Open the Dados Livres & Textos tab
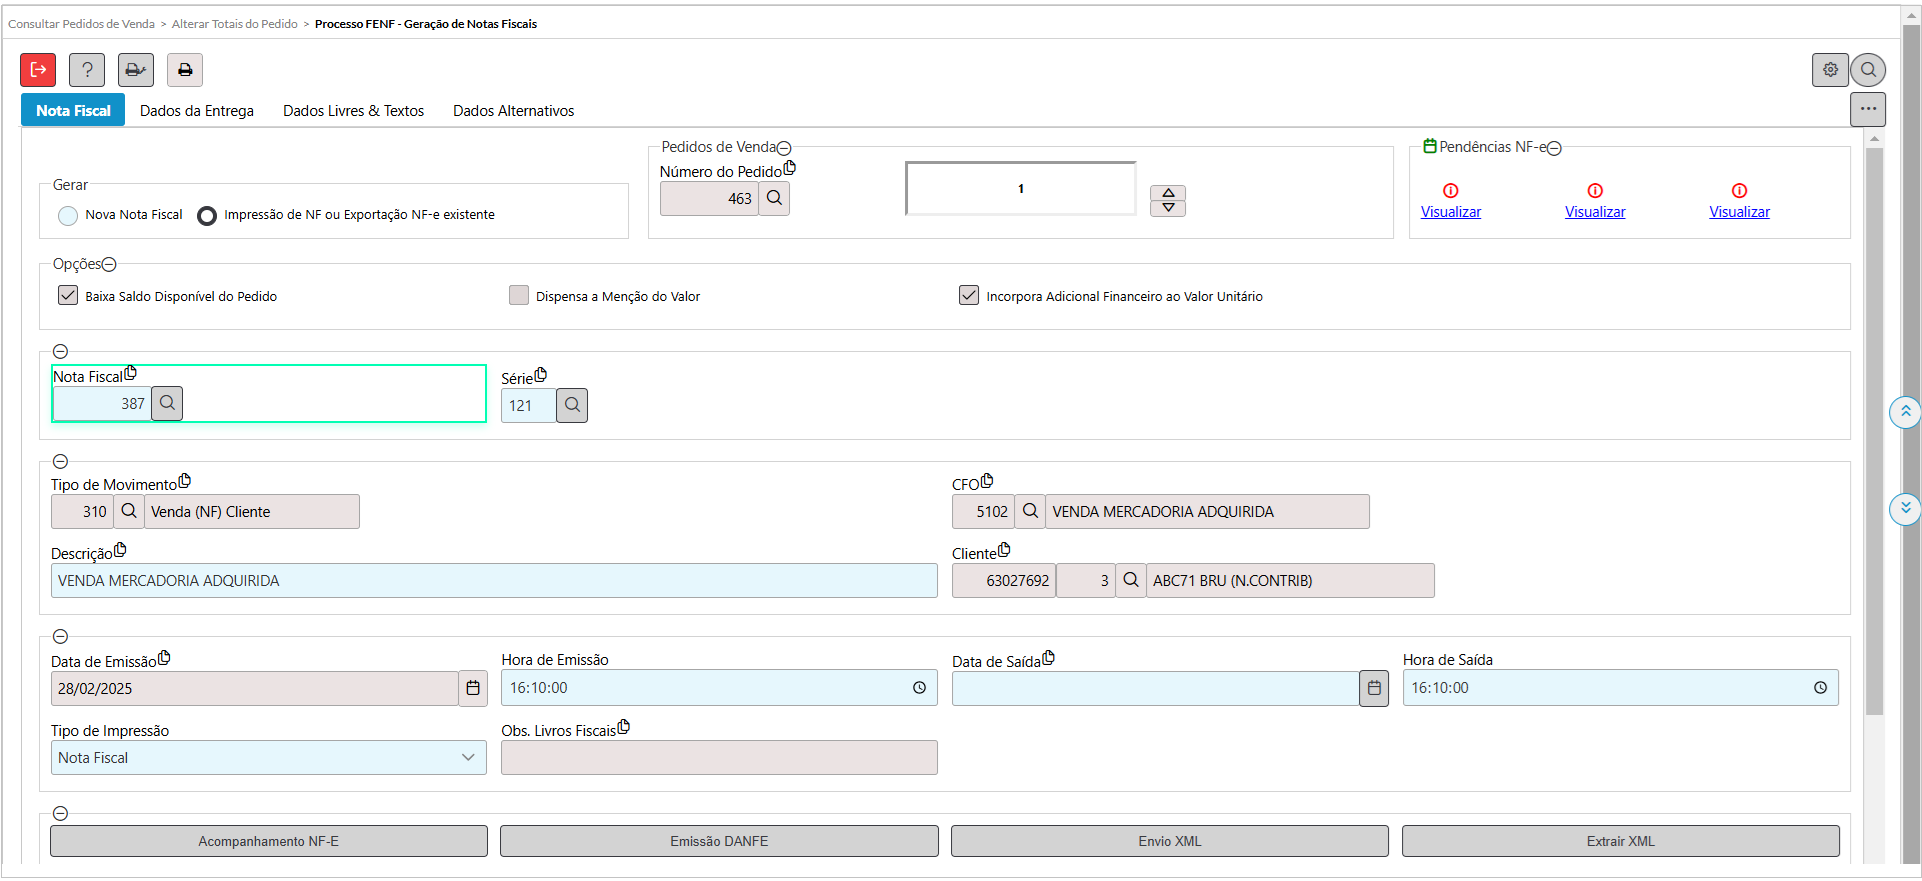Image resolution: width=1922 pixels, height=881 pixels. [x=353, y=111]
